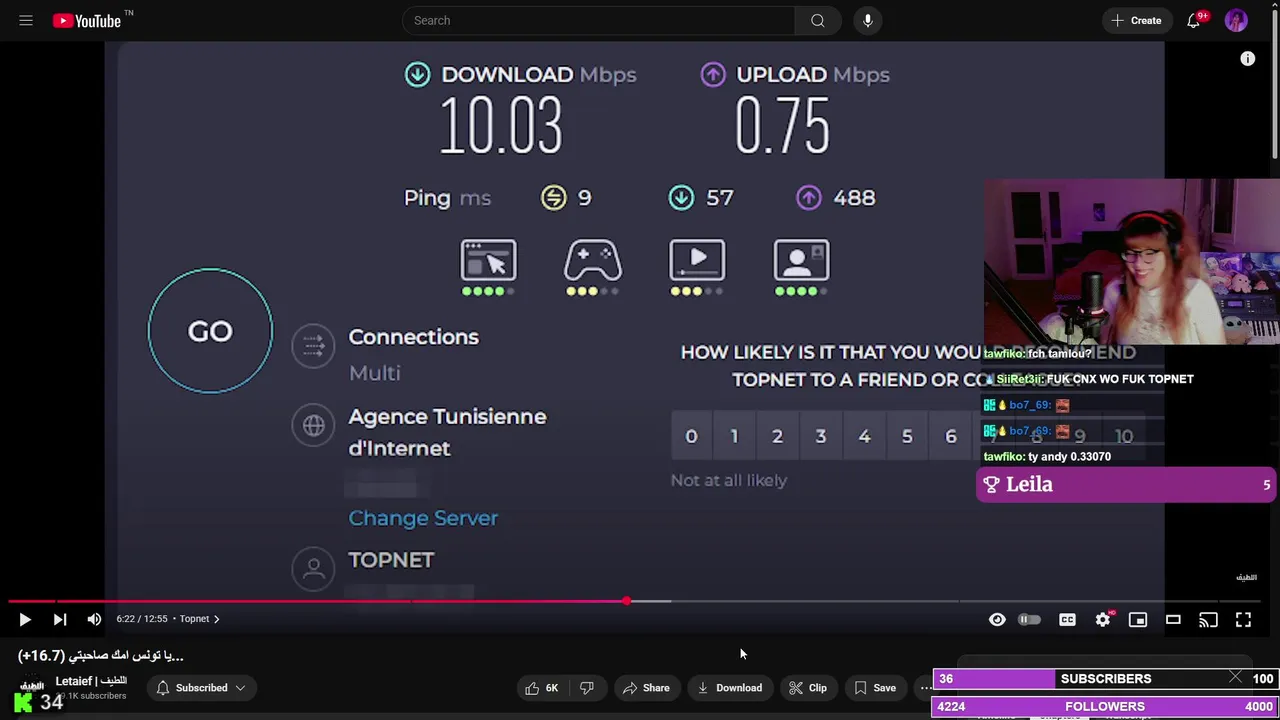Share this video
1280x720 pixels.
[x=646, y=688]
